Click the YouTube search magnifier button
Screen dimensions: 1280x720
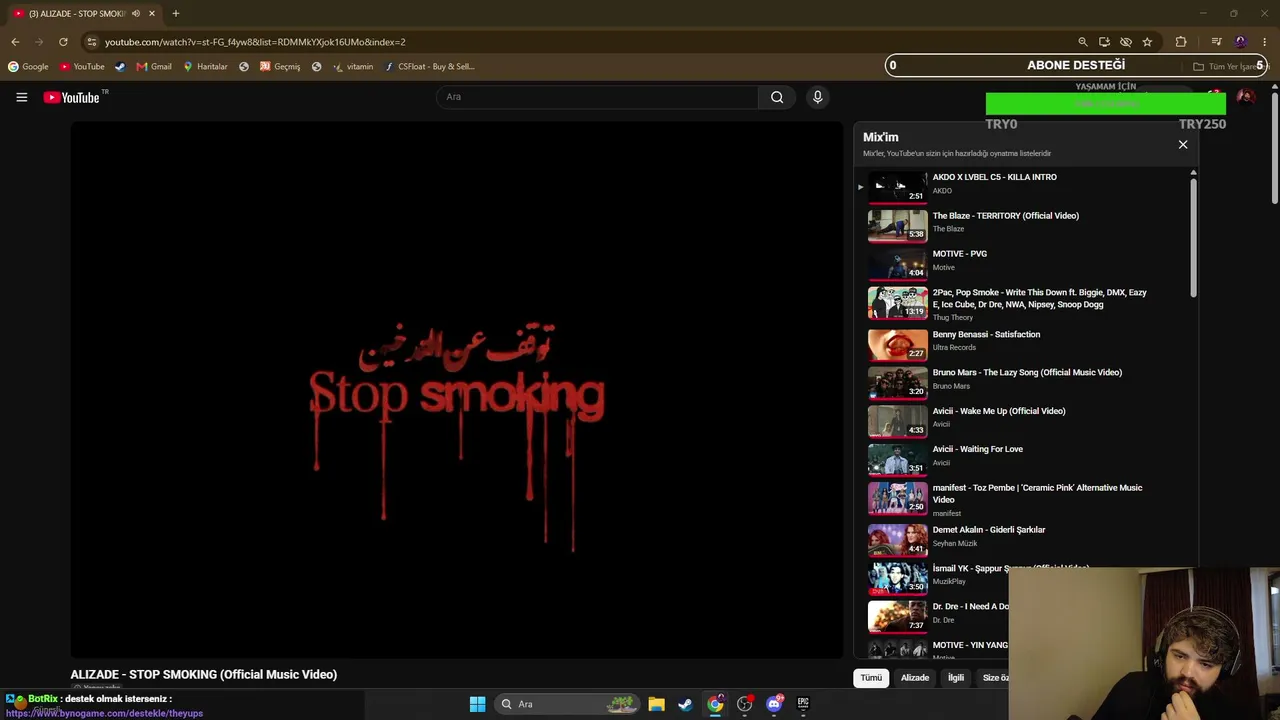coord(777,97)
